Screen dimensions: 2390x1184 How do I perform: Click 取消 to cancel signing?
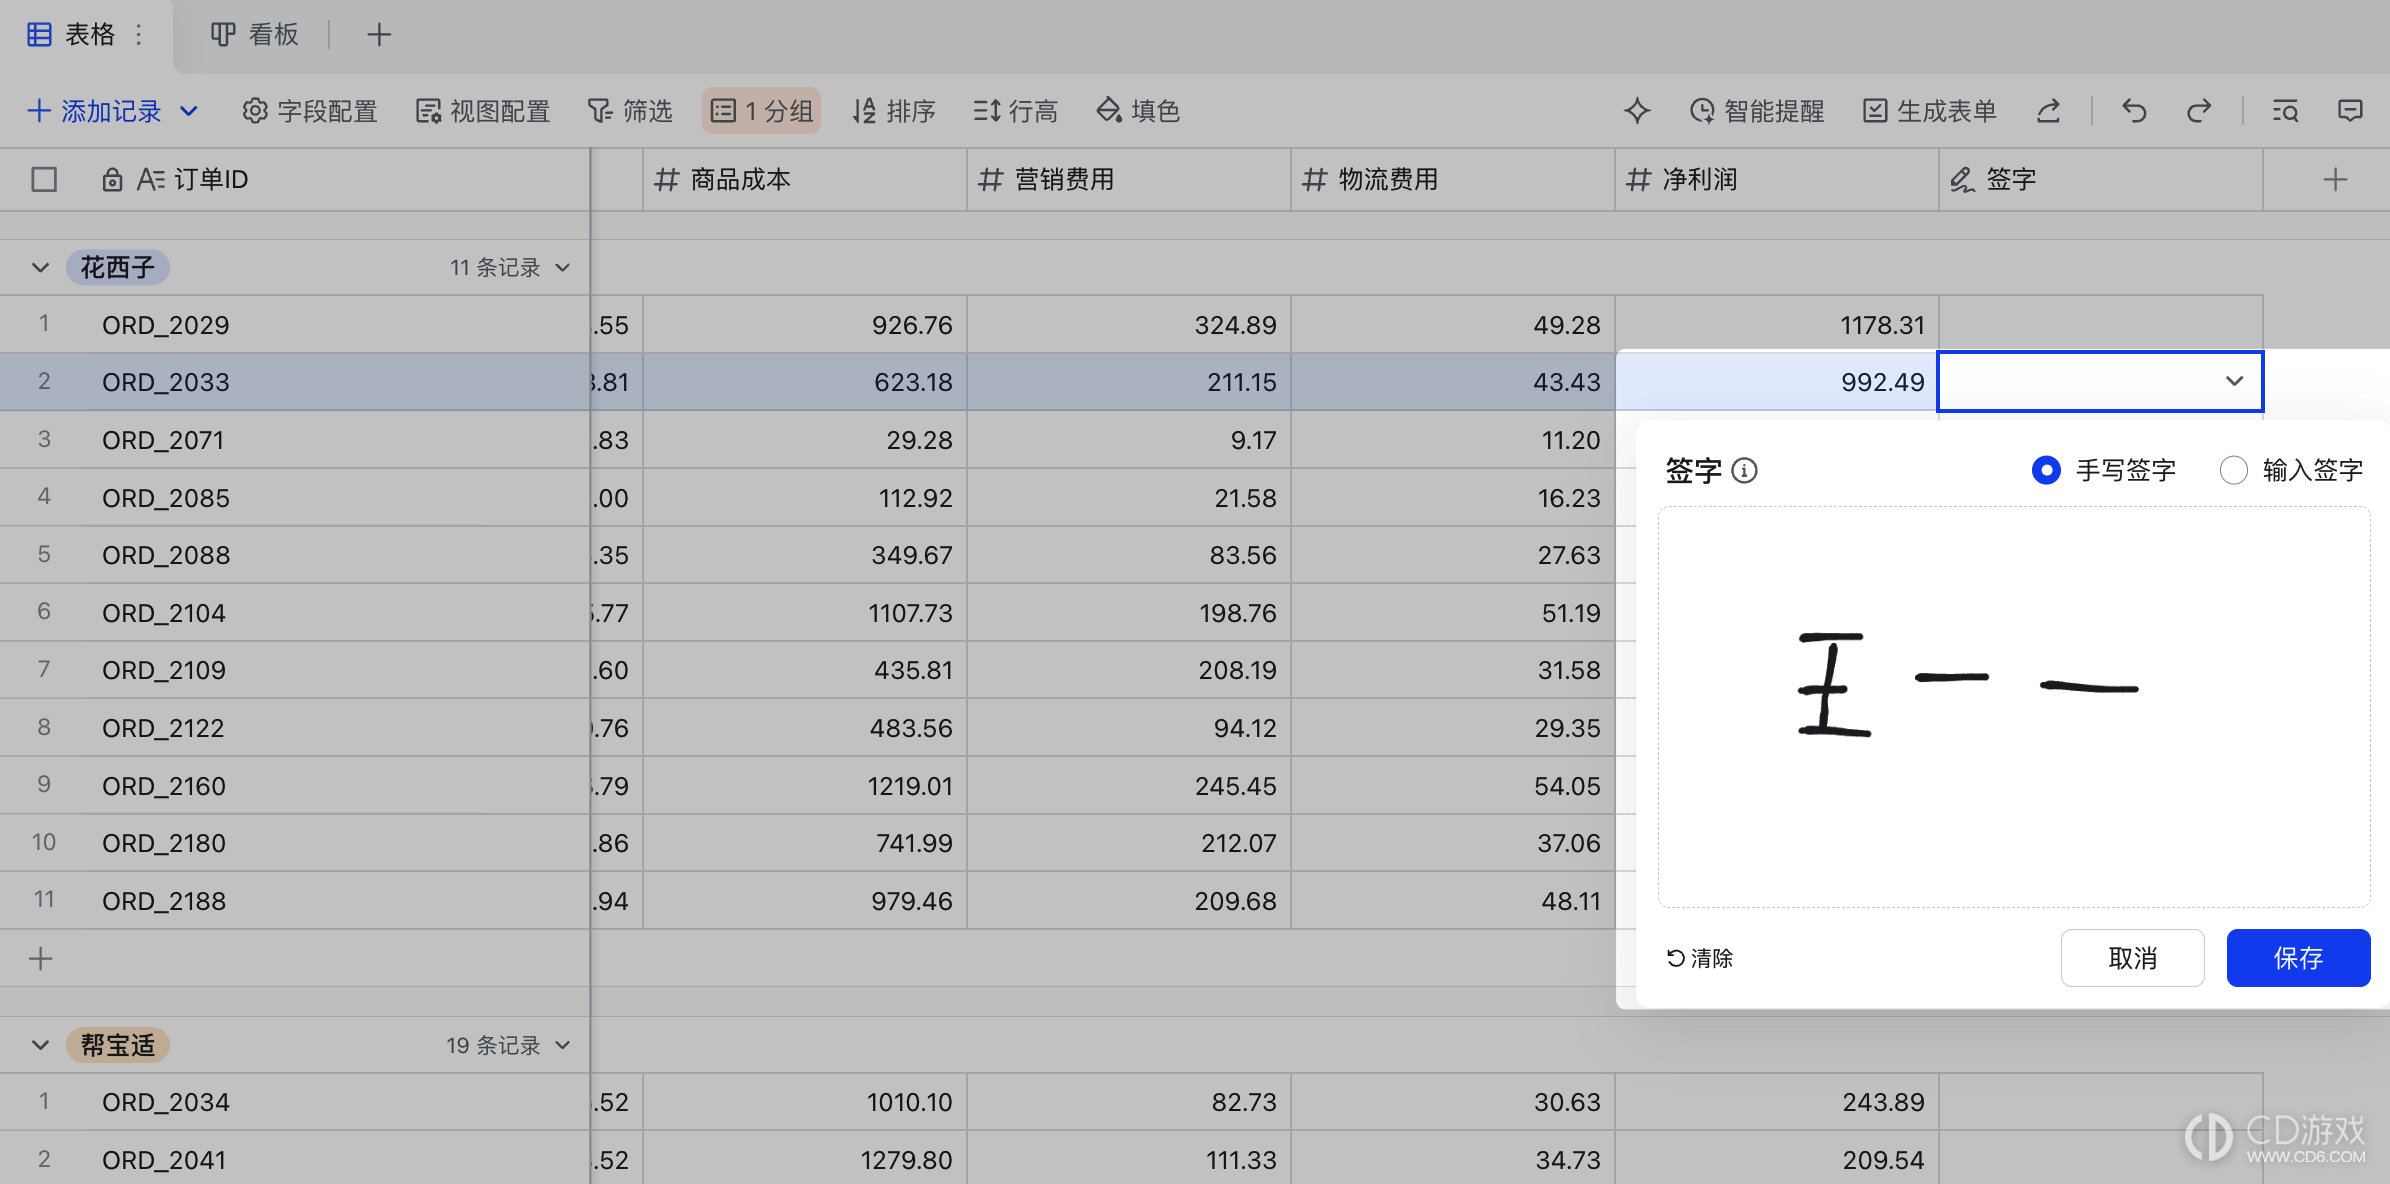[x=2132, y=958]
